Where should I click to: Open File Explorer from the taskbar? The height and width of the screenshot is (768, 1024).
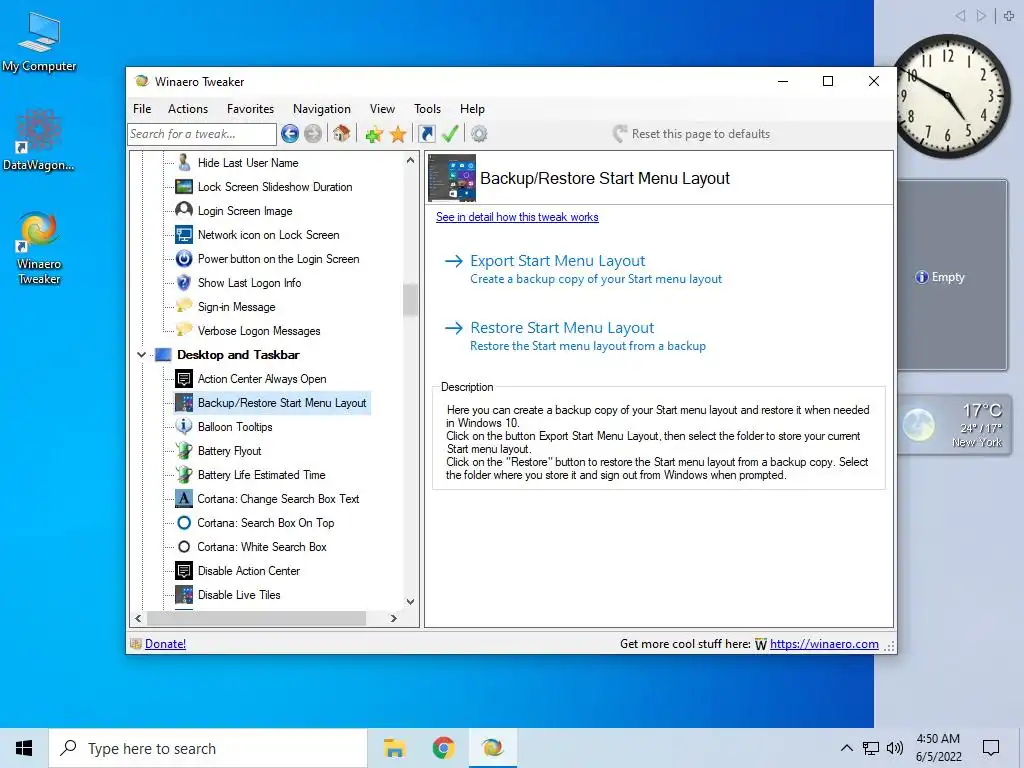pyautogui.click(x=394, y=748)
